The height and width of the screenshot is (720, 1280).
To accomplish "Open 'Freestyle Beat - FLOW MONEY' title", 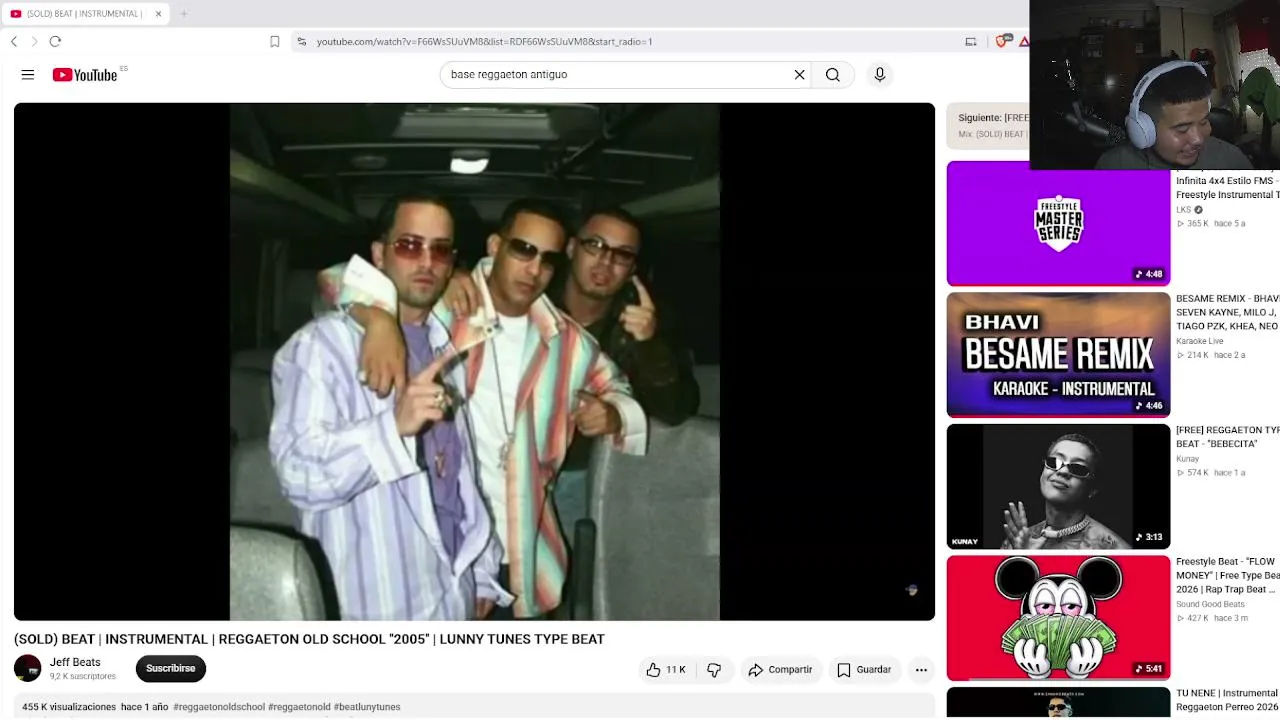I will [1227, 575].
